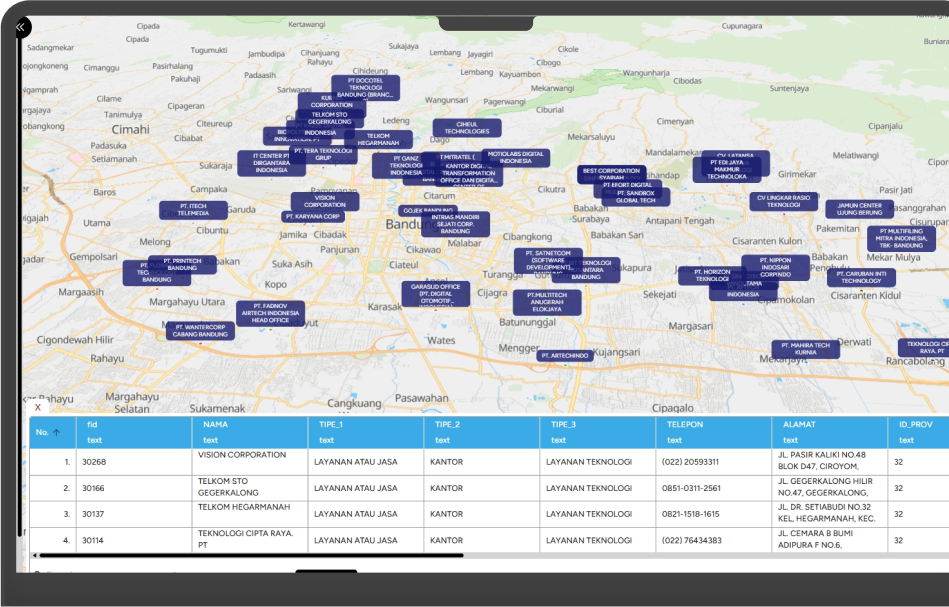
Task: Click the NAMA column header
Action: (215, 424)
